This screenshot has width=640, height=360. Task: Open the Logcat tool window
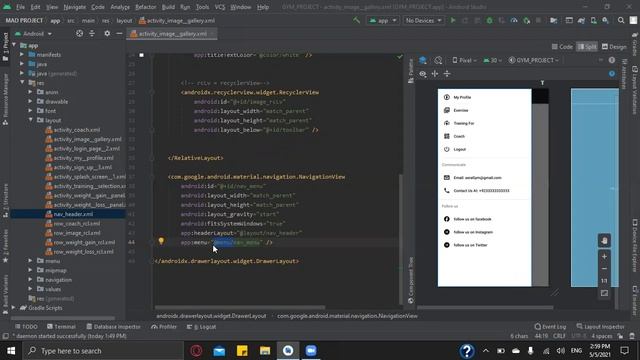(201, 327)
